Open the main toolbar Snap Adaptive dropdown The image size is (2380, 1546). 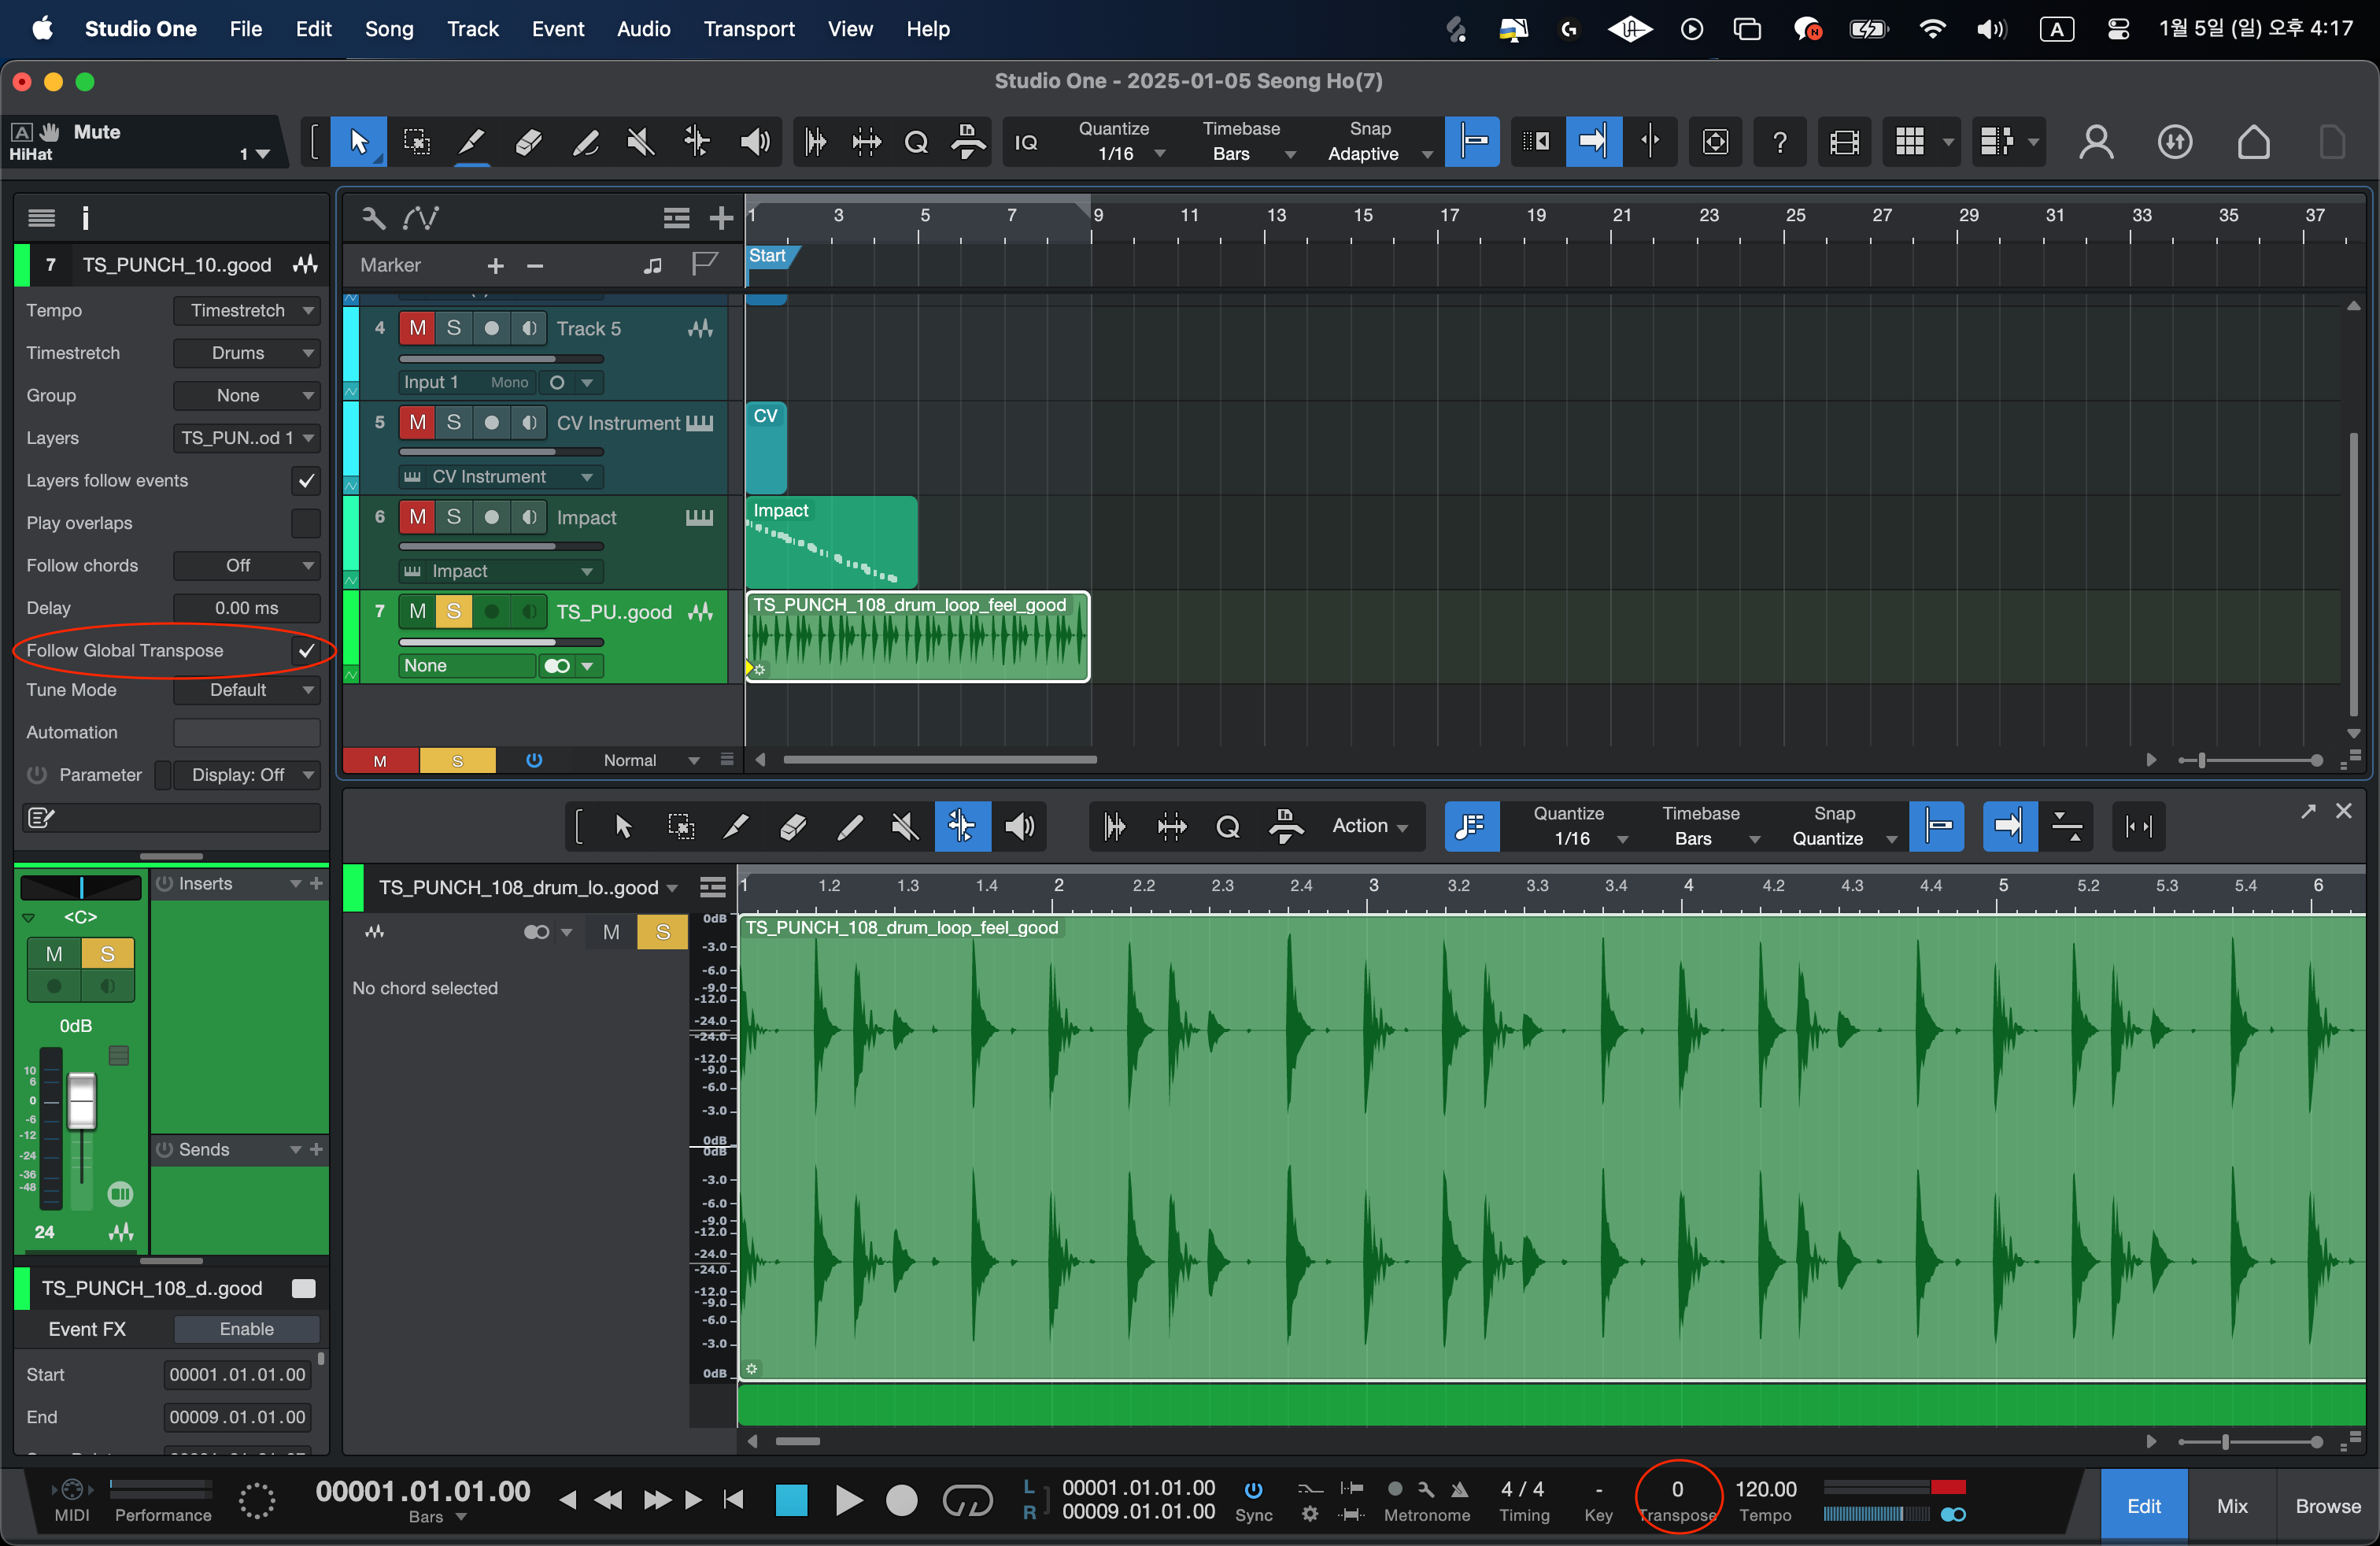(1378, 153)
